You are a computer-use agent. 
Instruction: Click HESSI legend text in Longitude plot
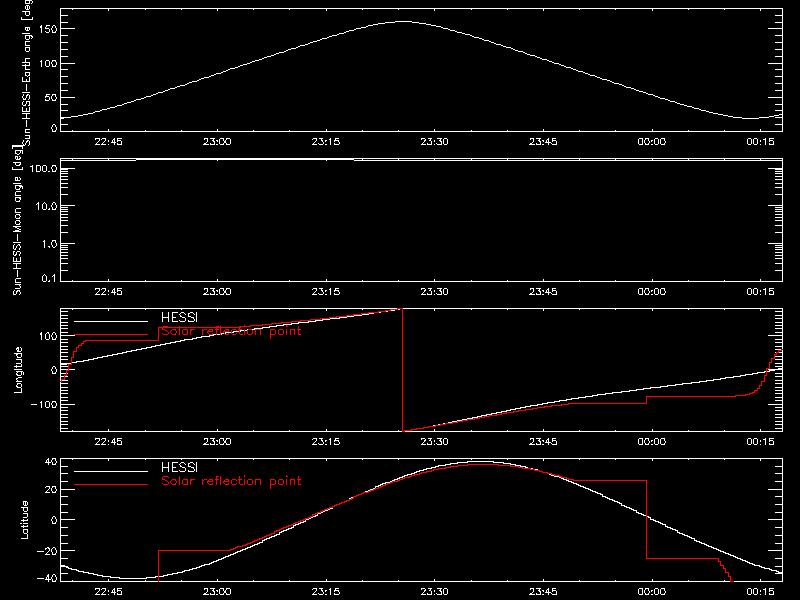coord(180,318)
